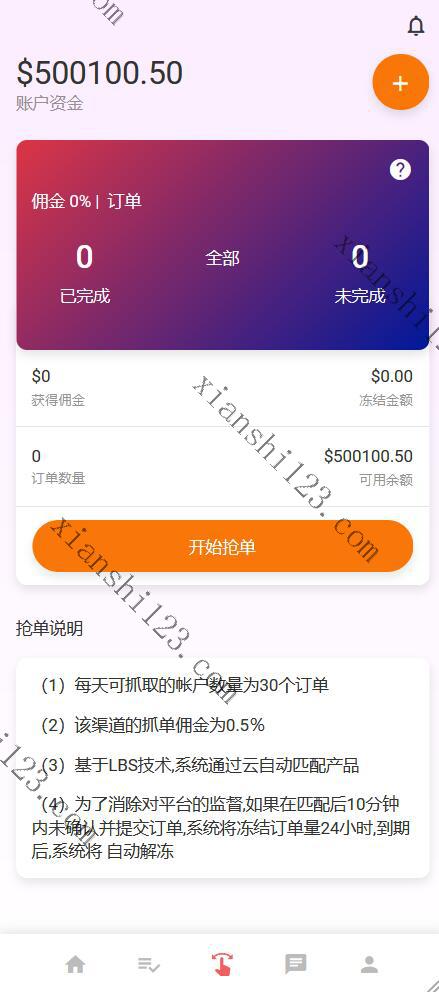Start grabbing orders with 开始抢单
Viewport: 439px width, 992px height.
(223, 547)
